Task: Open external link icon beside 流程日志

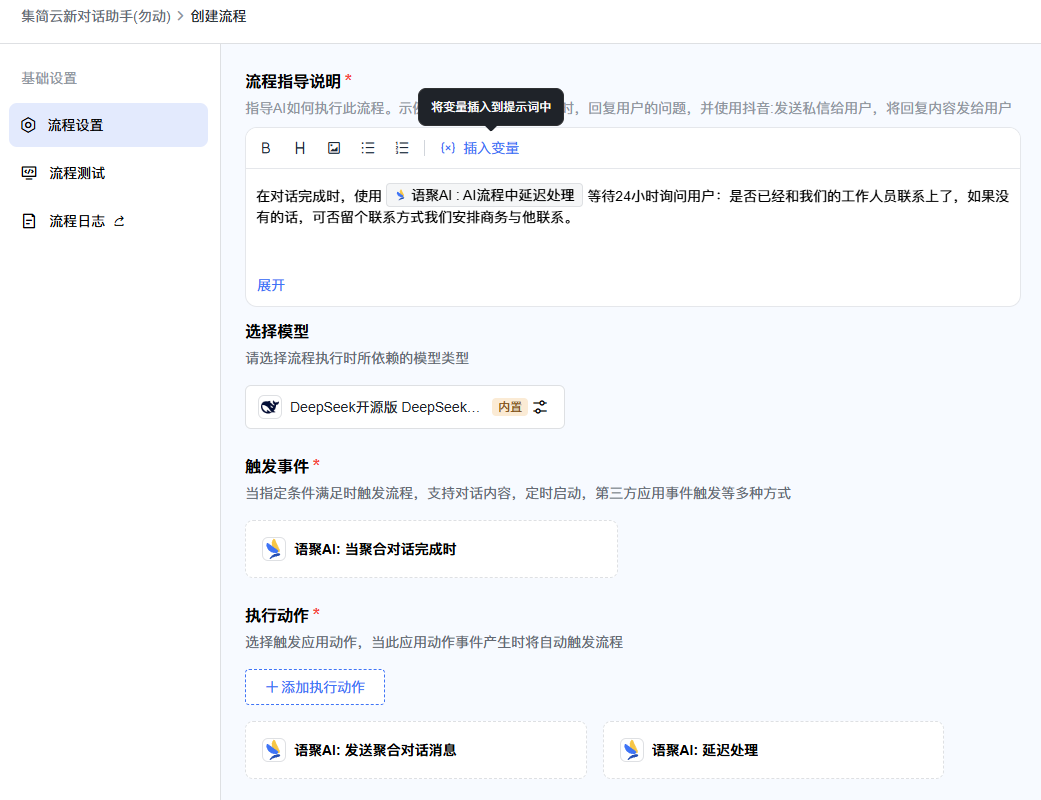Action: tap(120, 221)
